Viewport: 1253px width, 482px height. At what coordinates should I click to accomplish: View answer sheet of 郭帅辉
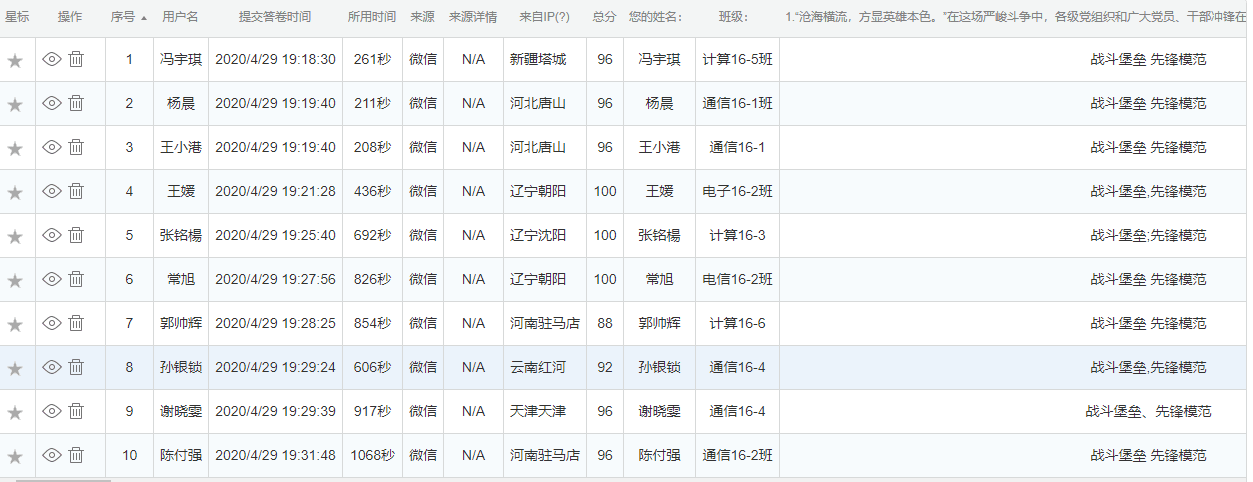point(52,324)
